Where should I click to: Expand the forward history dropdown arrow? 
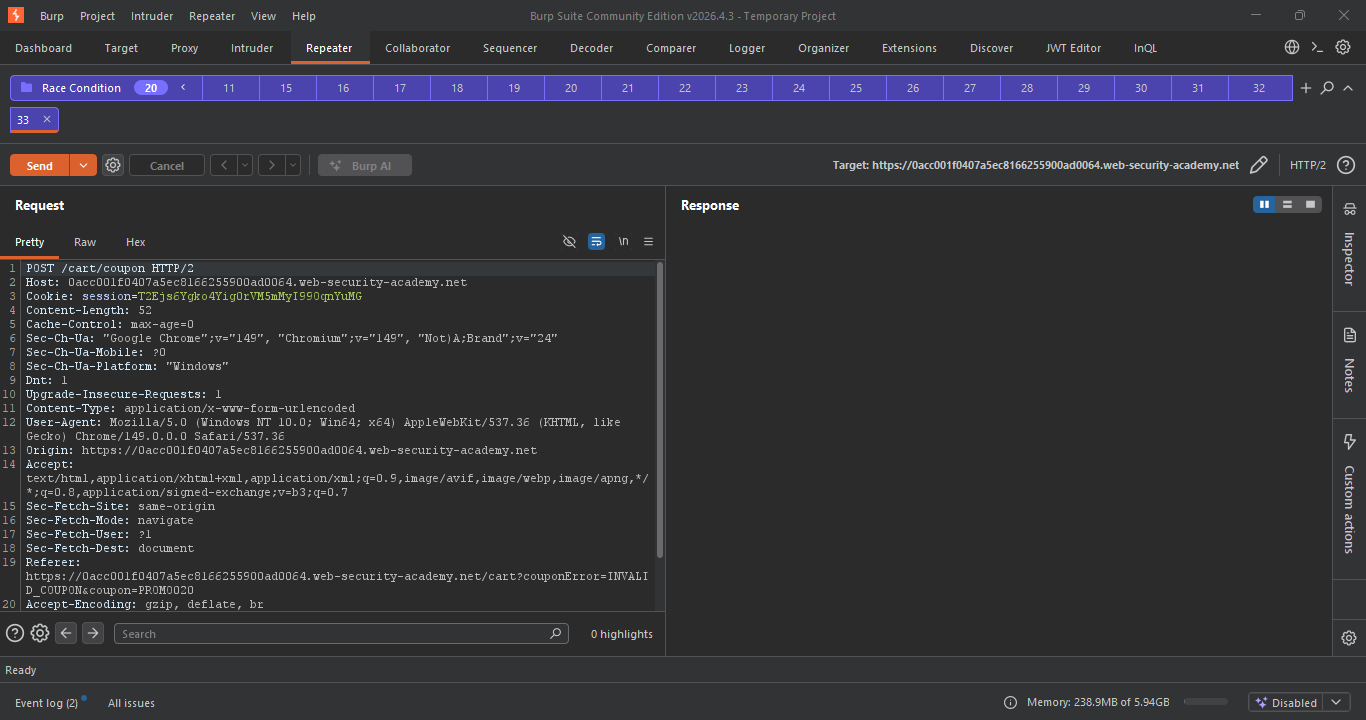click(x=293, y=165)
